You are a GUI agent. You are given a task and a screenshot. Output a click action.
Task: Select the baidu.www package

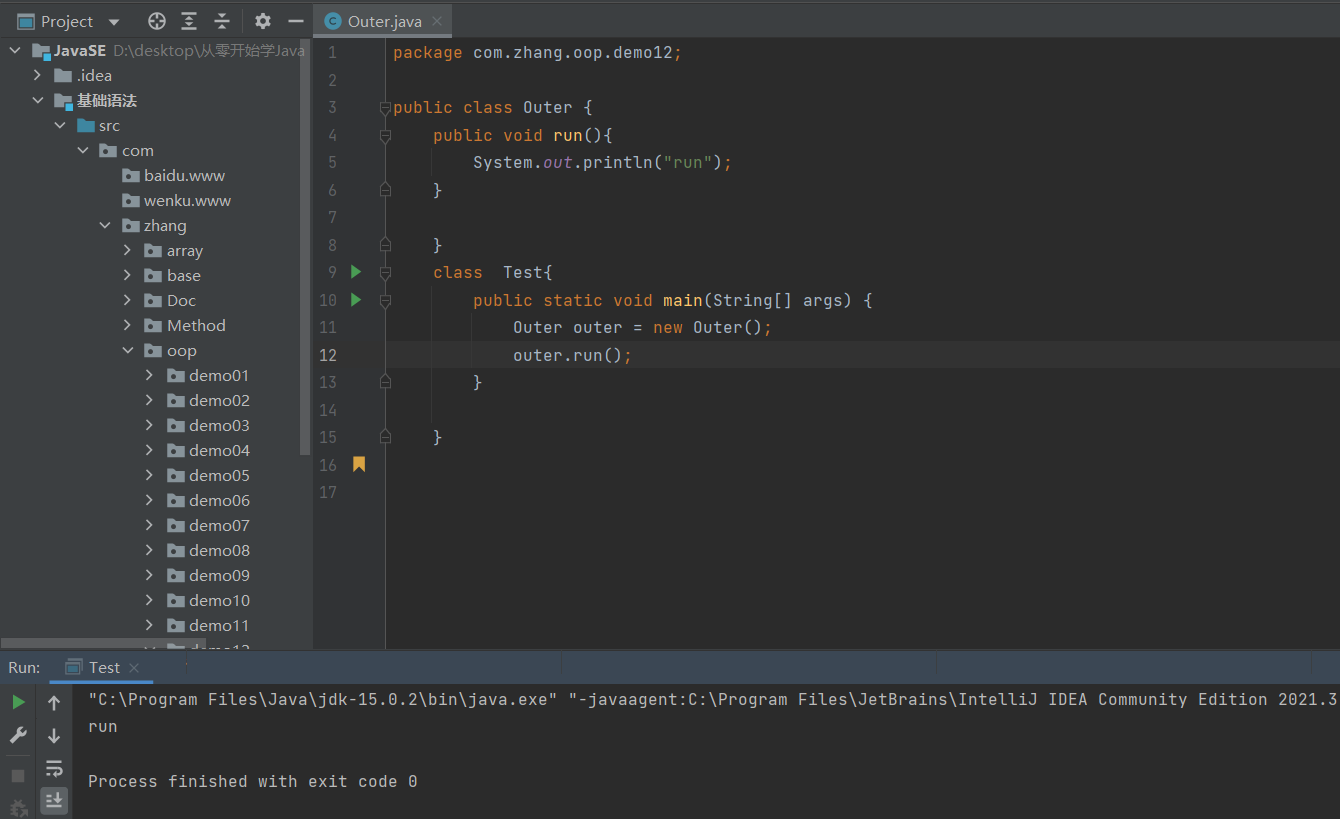[184, 175]
